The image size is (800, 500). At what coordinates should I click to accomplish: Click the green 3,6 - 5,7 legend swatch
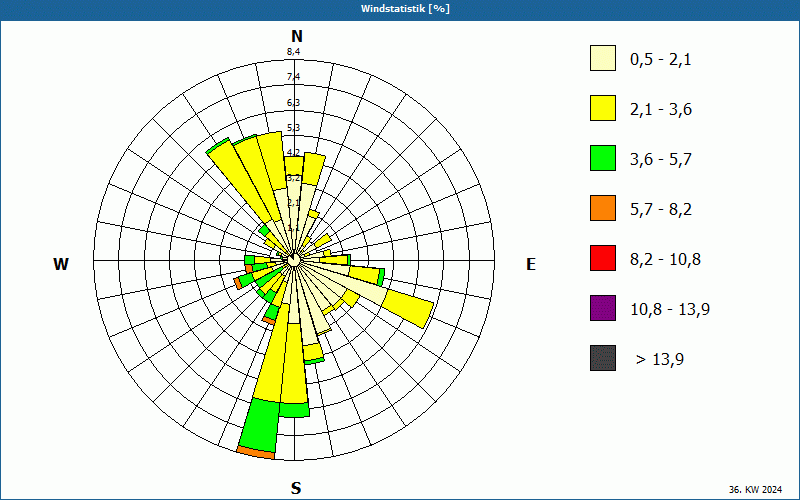[603, 158]
